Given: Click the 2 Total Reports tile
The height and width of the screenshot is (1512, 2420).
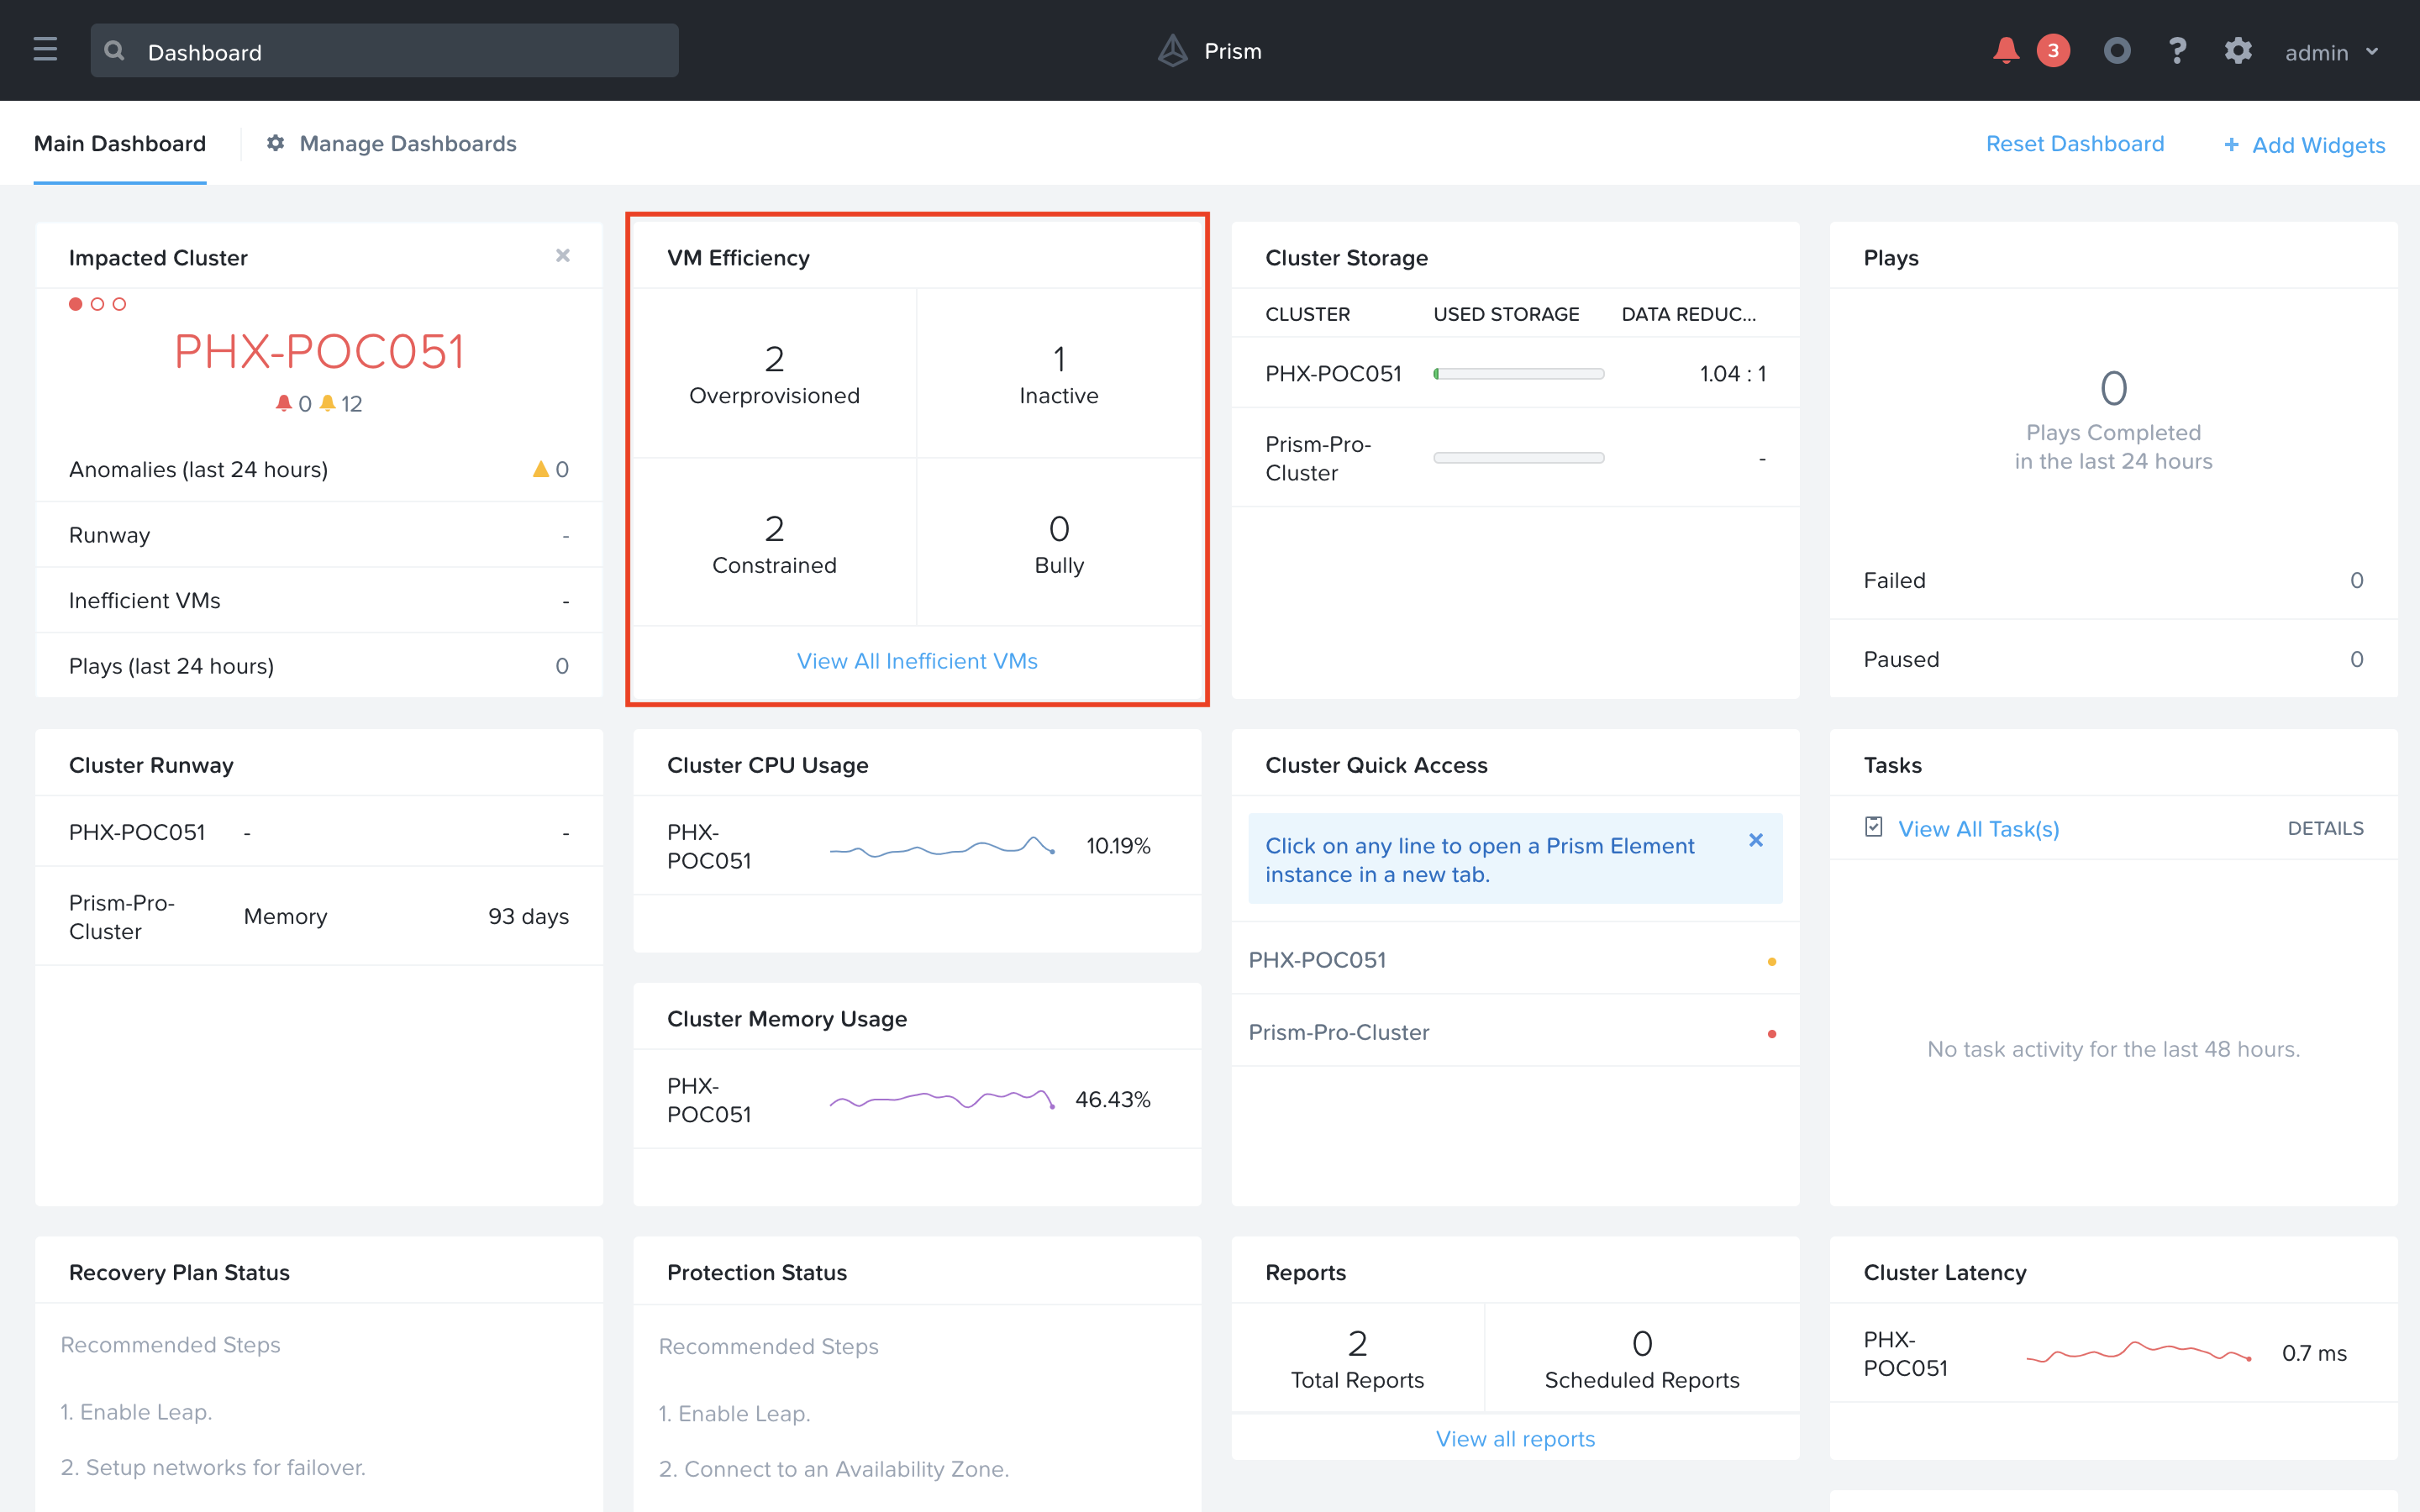Looking at the screenshot, I should tap(1357, 1359).
